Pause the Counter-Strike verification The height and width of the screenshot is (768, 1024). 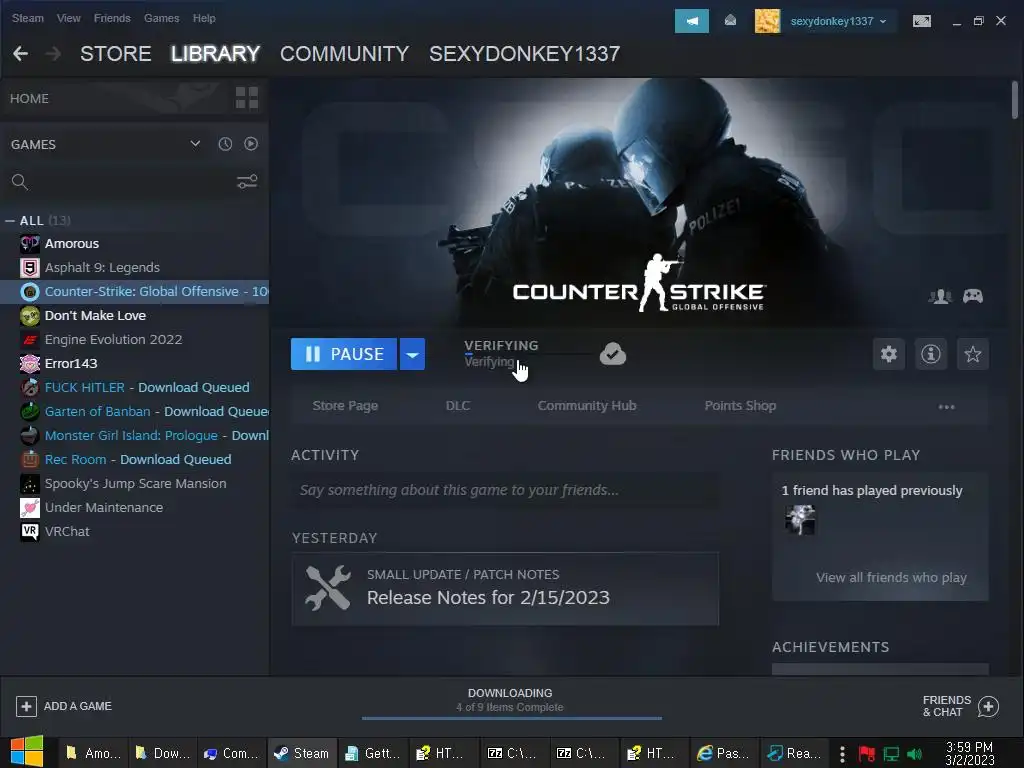[344, 354]
